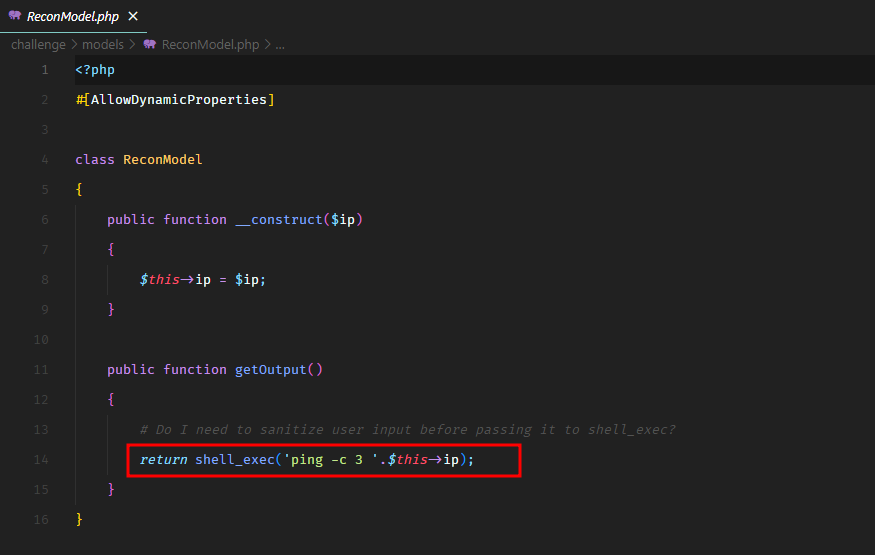Viewport: 875px width, 555px height.
Task: Click the PHP file icon in the breadcrumb
Action: 150,45
